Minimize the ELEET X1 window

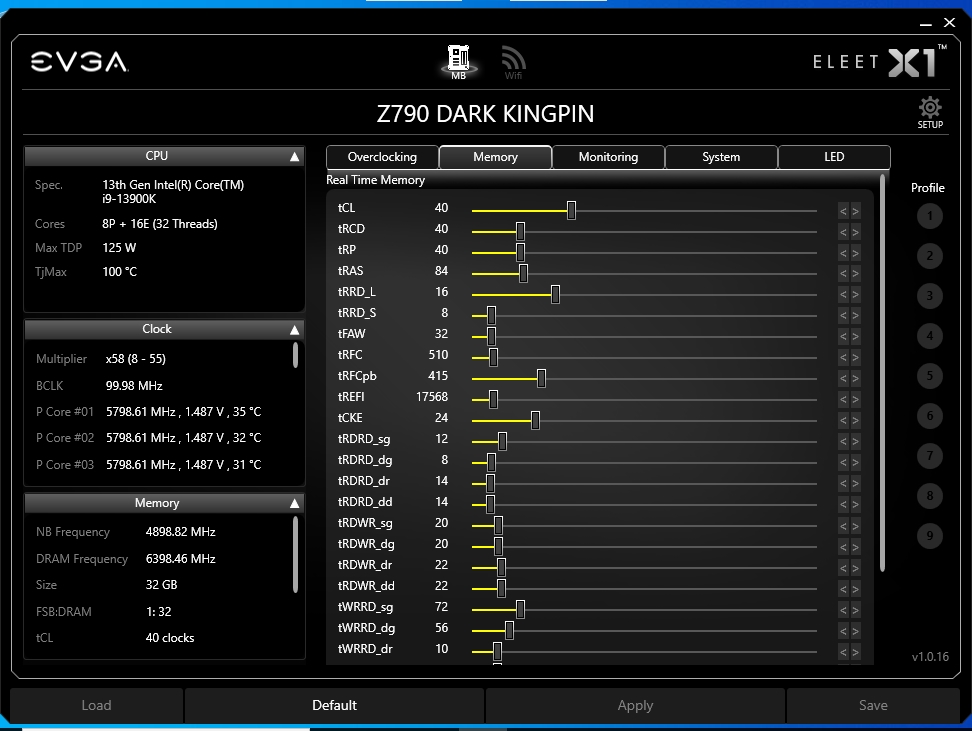(x=926, y=24)
